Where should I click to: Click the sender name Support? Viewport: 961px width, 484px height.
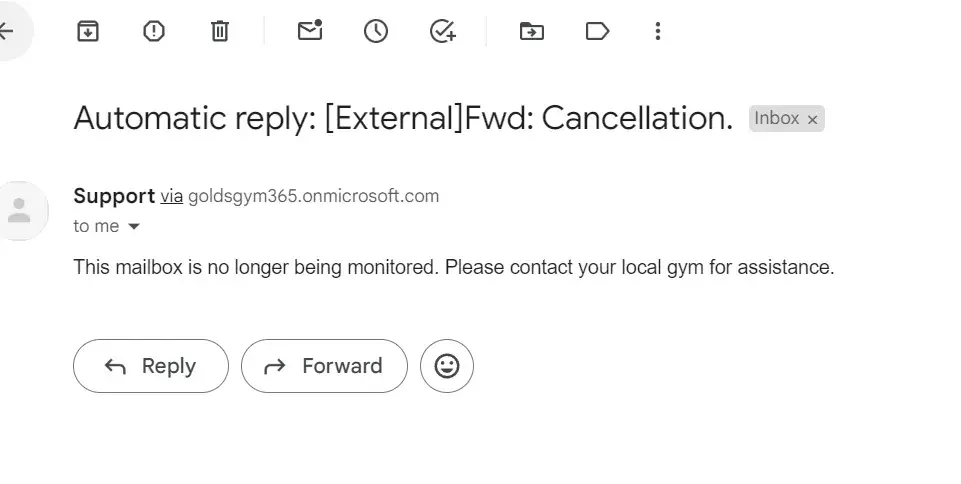(x=114, y=196)
